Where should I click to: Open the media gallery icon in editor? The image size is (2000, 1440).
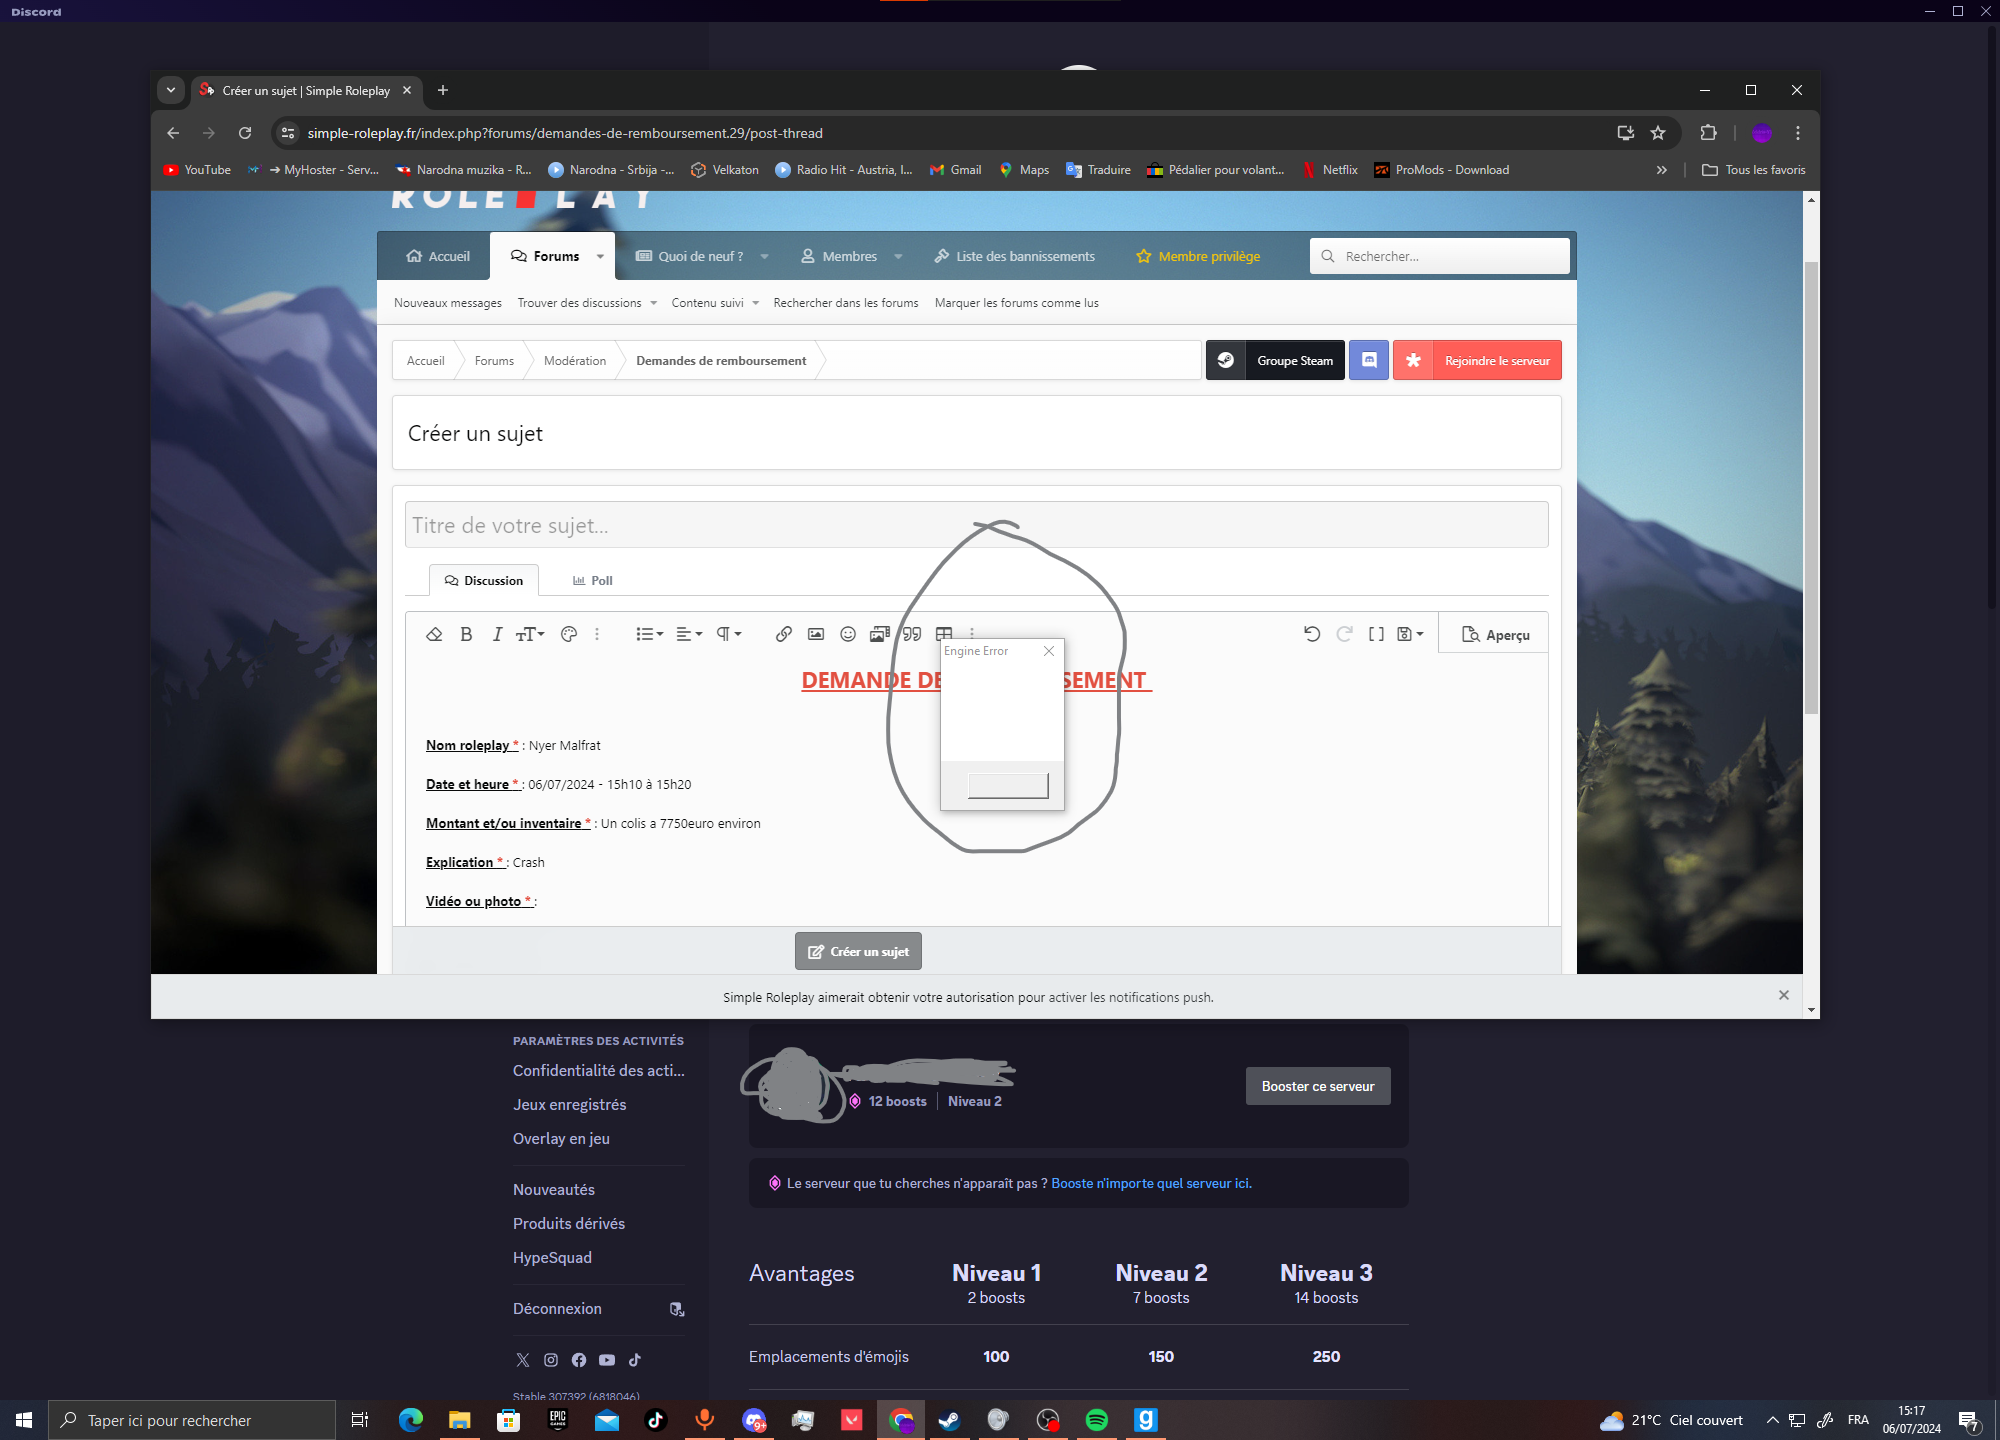tap(880, 634)
